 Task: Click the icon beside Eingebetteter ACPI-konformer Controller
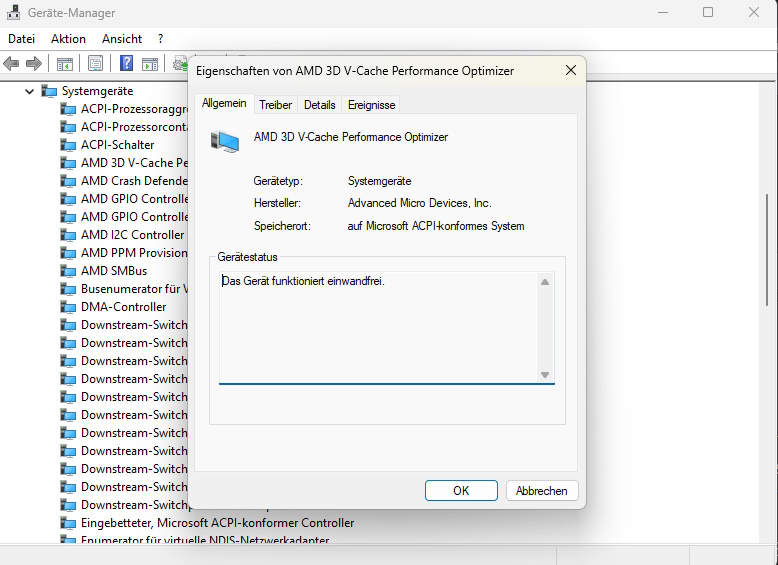68,523
